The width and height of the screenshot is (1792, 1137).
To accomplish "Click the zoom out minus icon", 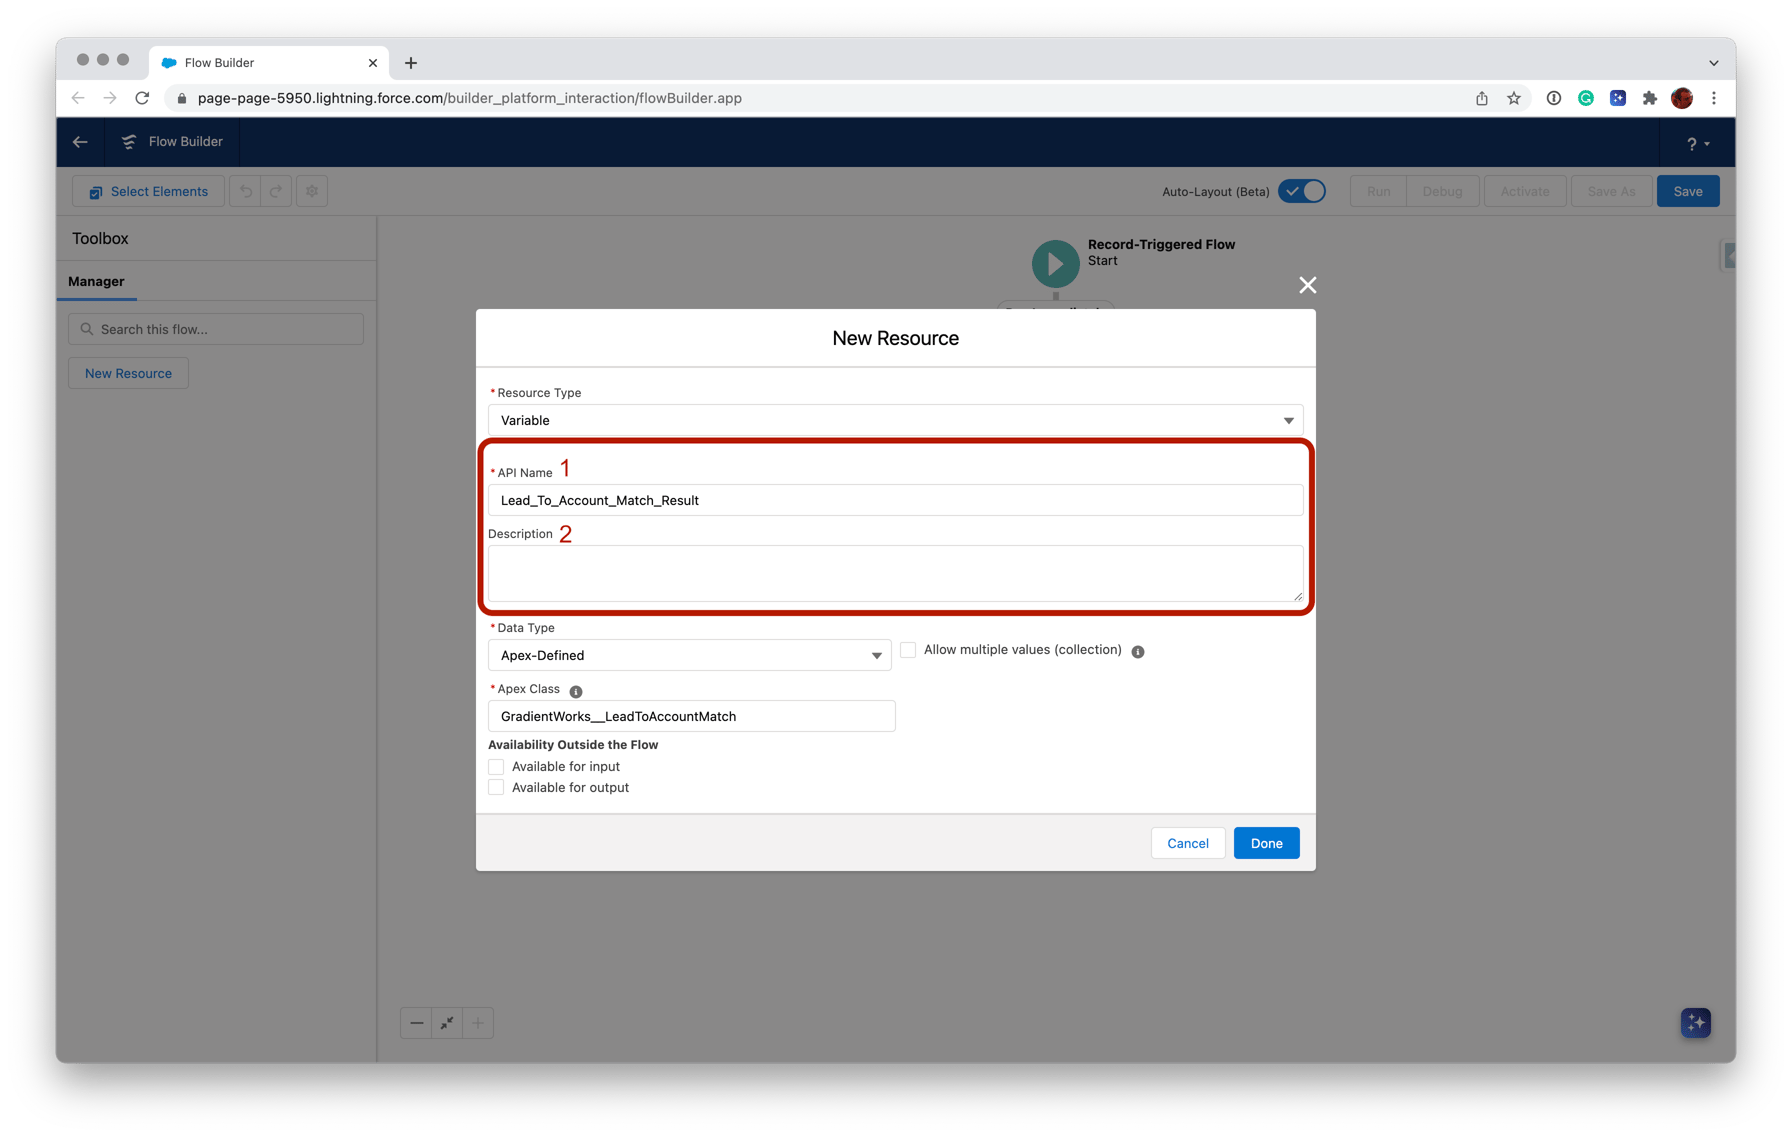I will [x=417, y=1022].
